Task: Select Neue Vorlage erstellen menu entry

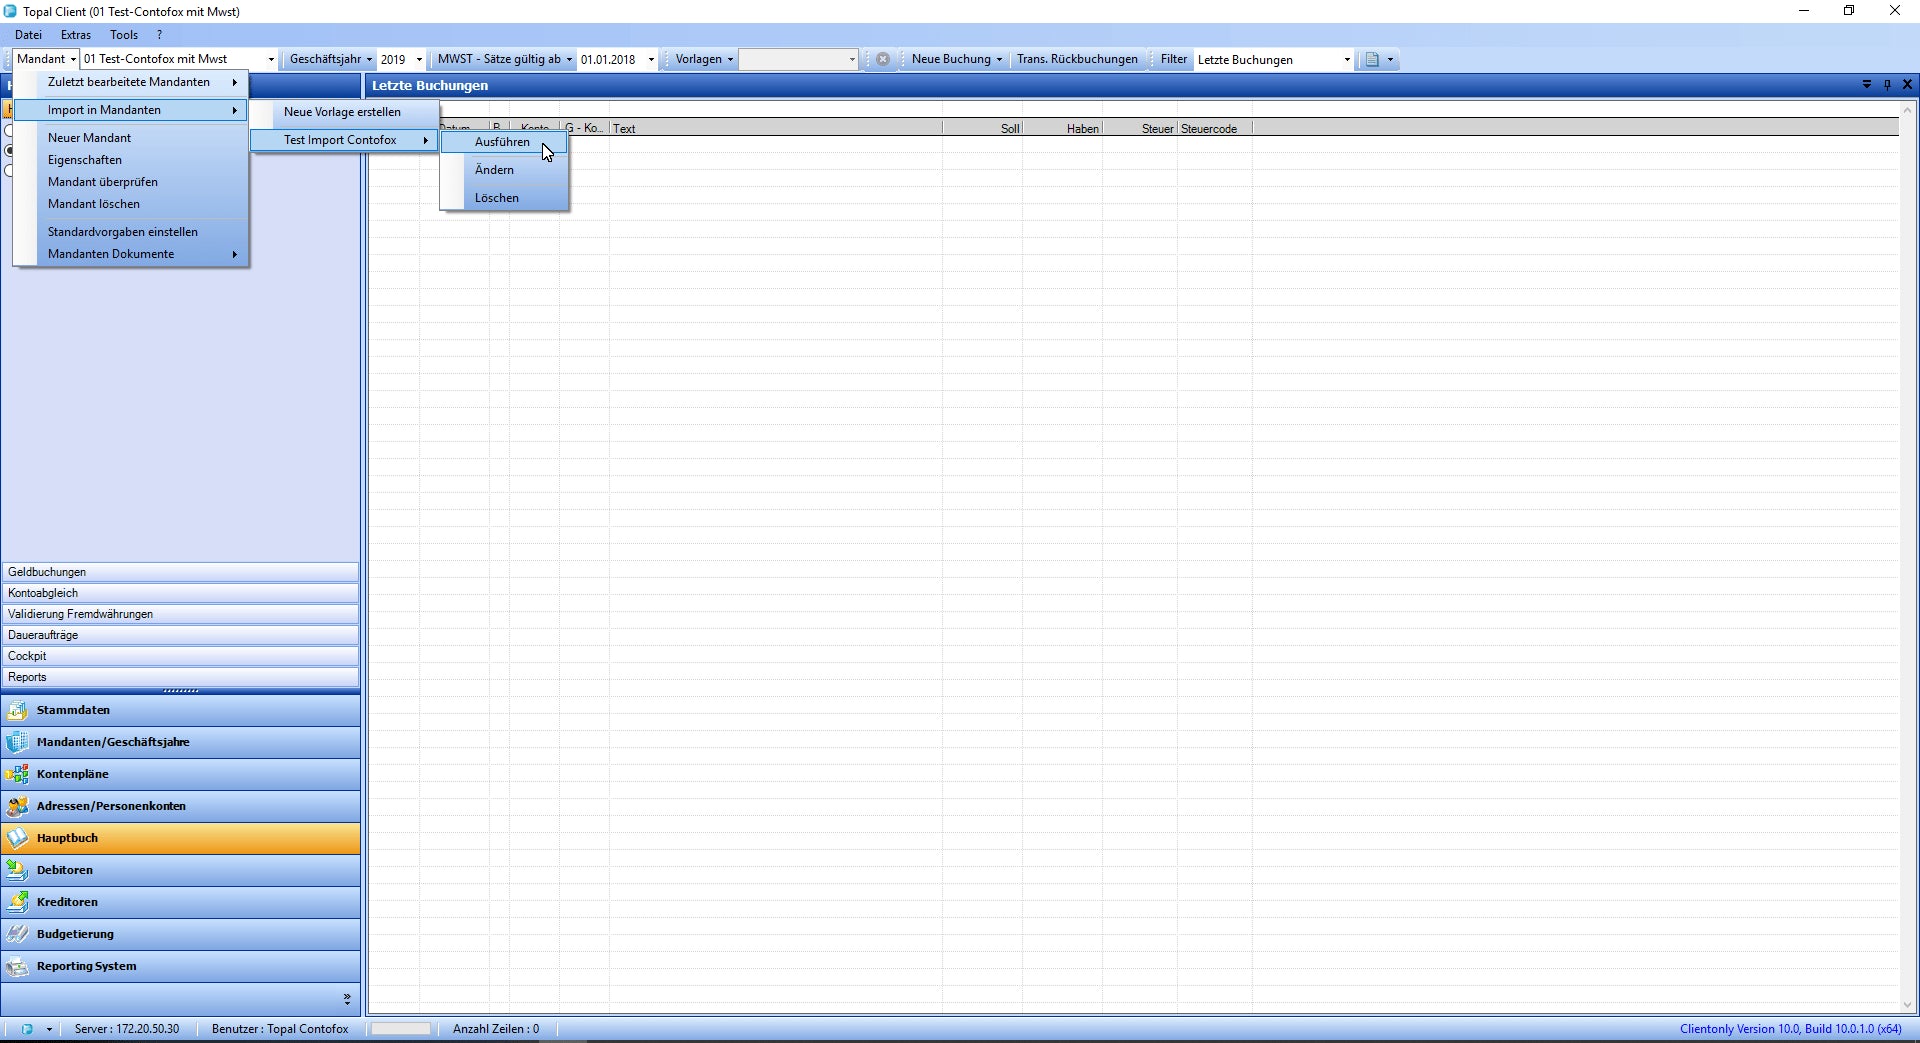Action: 342,112
